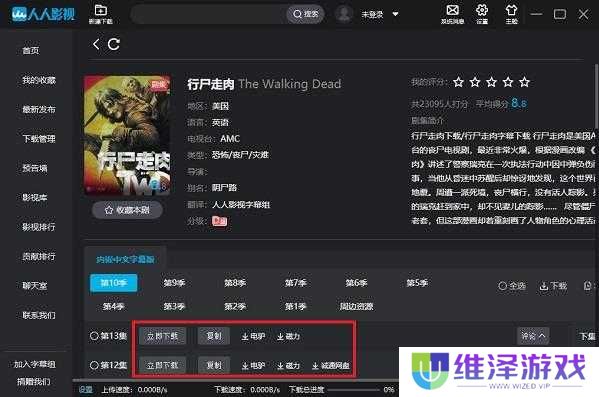599x397 pixels.
Task: Open 我的收藏 in the sidebar
Action: coord(39,80)
